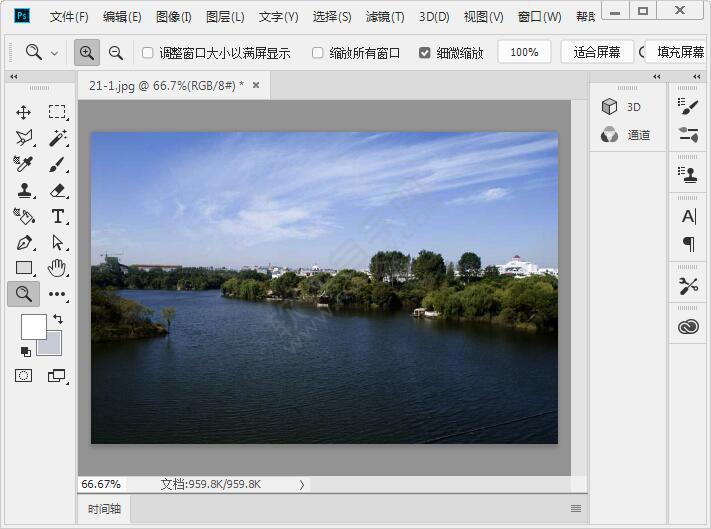Select the Rectangular Marquee tool
Screen dimensions: 711x529
(57, 112)
